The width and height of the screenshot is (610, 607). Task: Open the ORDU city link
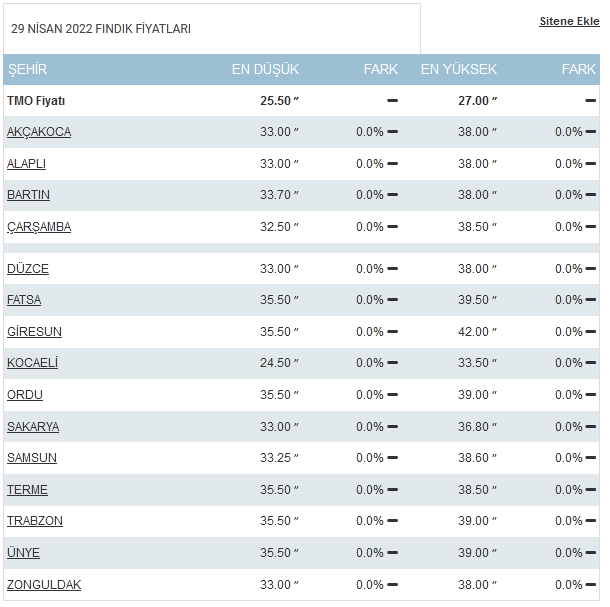coord(25,395)
